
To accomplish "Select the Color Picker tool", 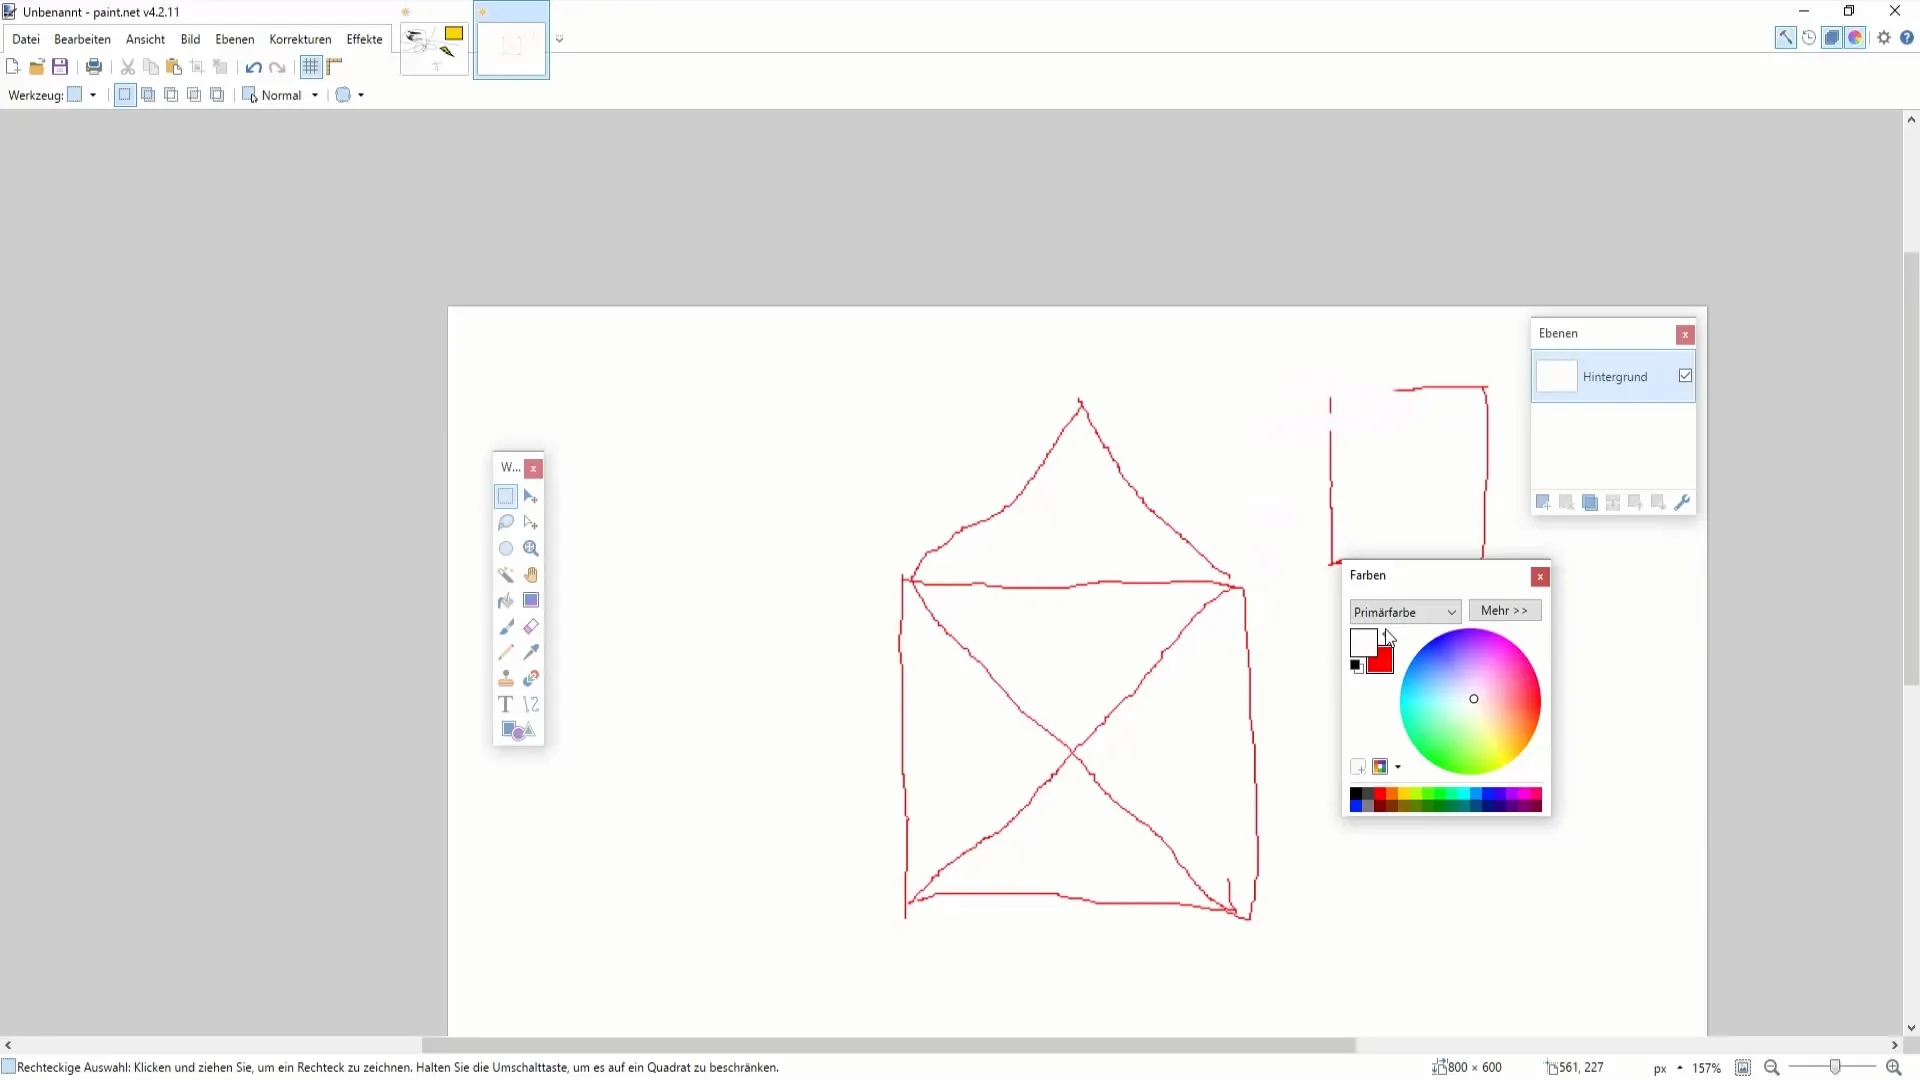I will 530,653.
